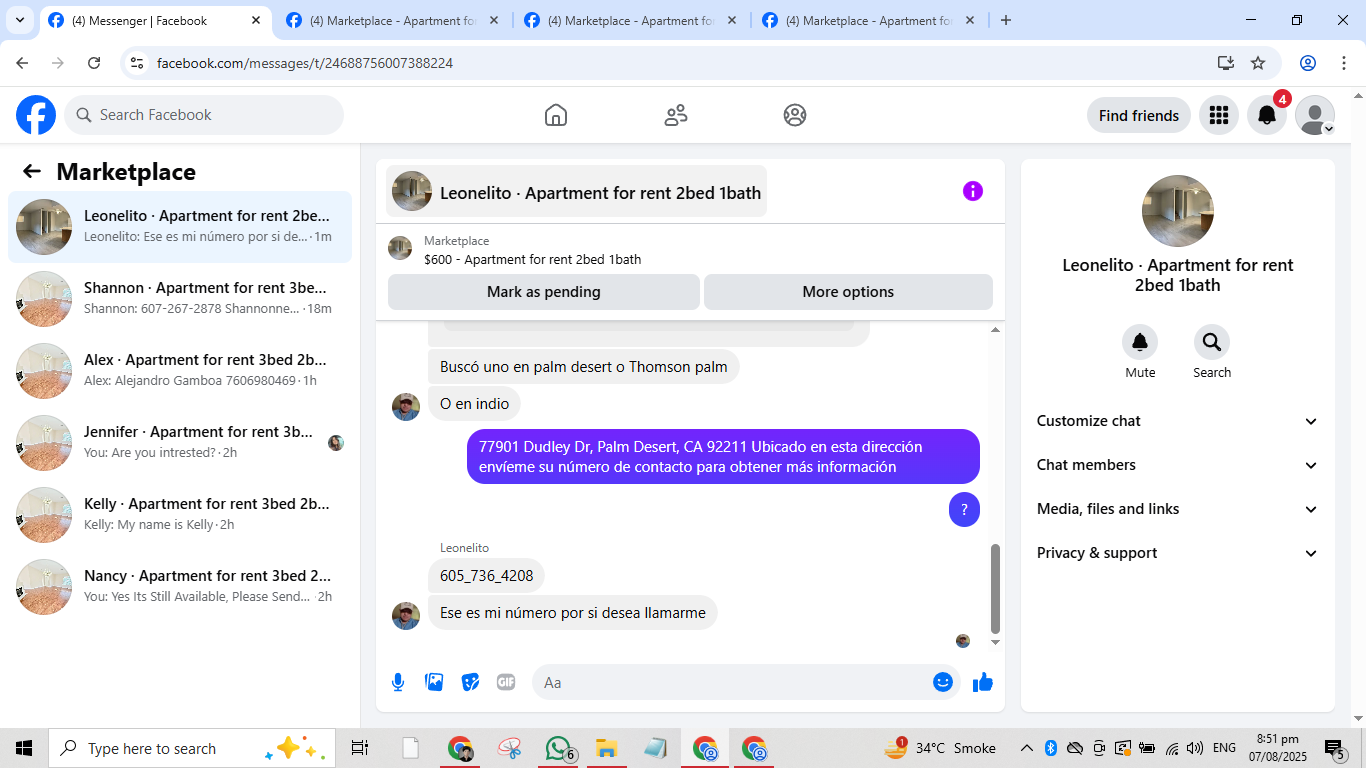This screenshot has height=768, width=1366.
Task: Expand Customize chat section
Action: (x=1177, y=421)
